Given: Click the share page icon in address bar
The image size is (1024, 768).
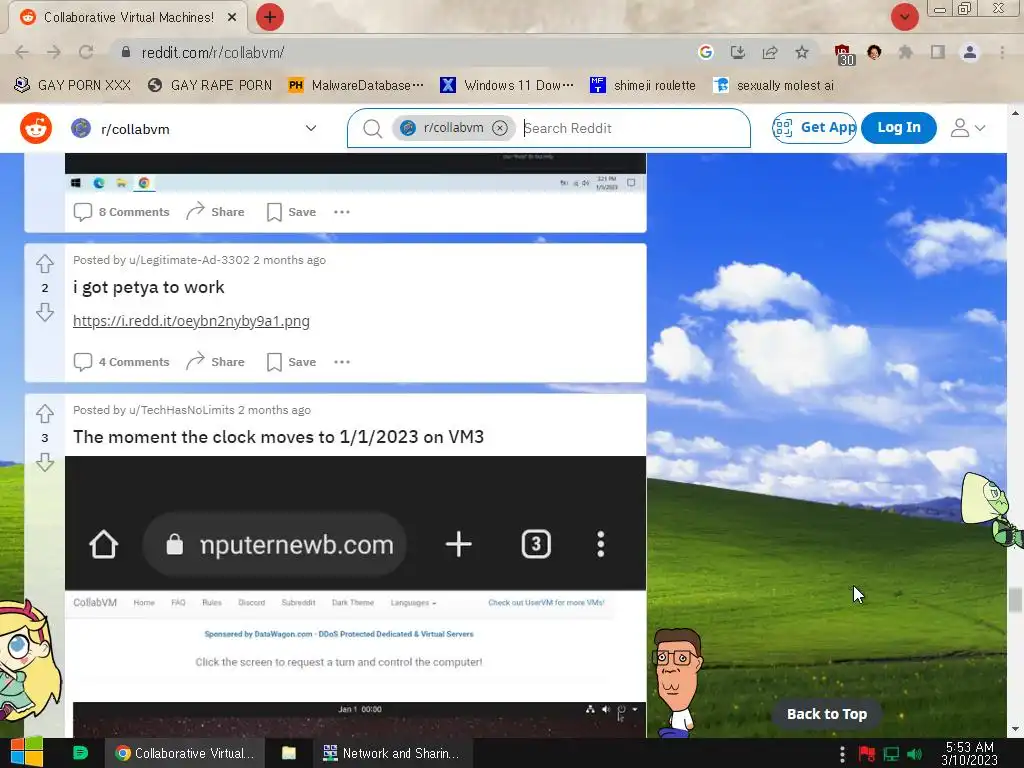Looking at the screenshot, I should tap(770, 52).
